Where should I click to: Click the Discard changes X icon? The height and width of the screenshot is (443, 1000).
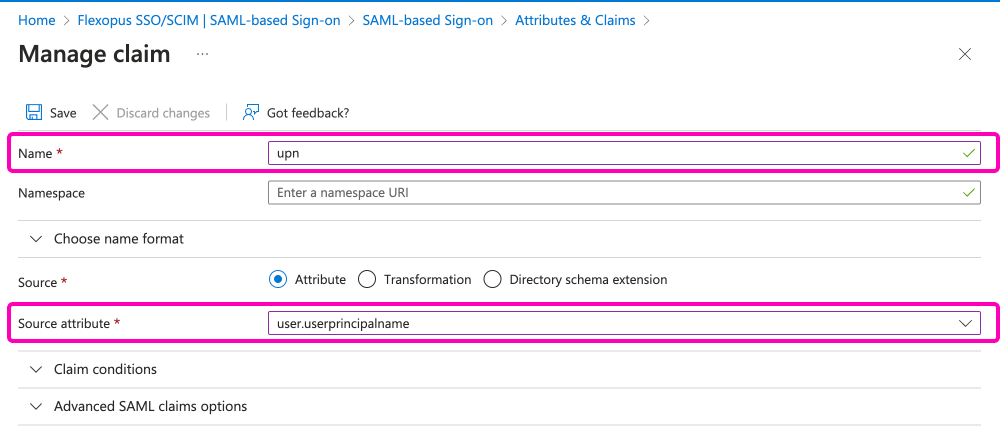coord(100,113)
